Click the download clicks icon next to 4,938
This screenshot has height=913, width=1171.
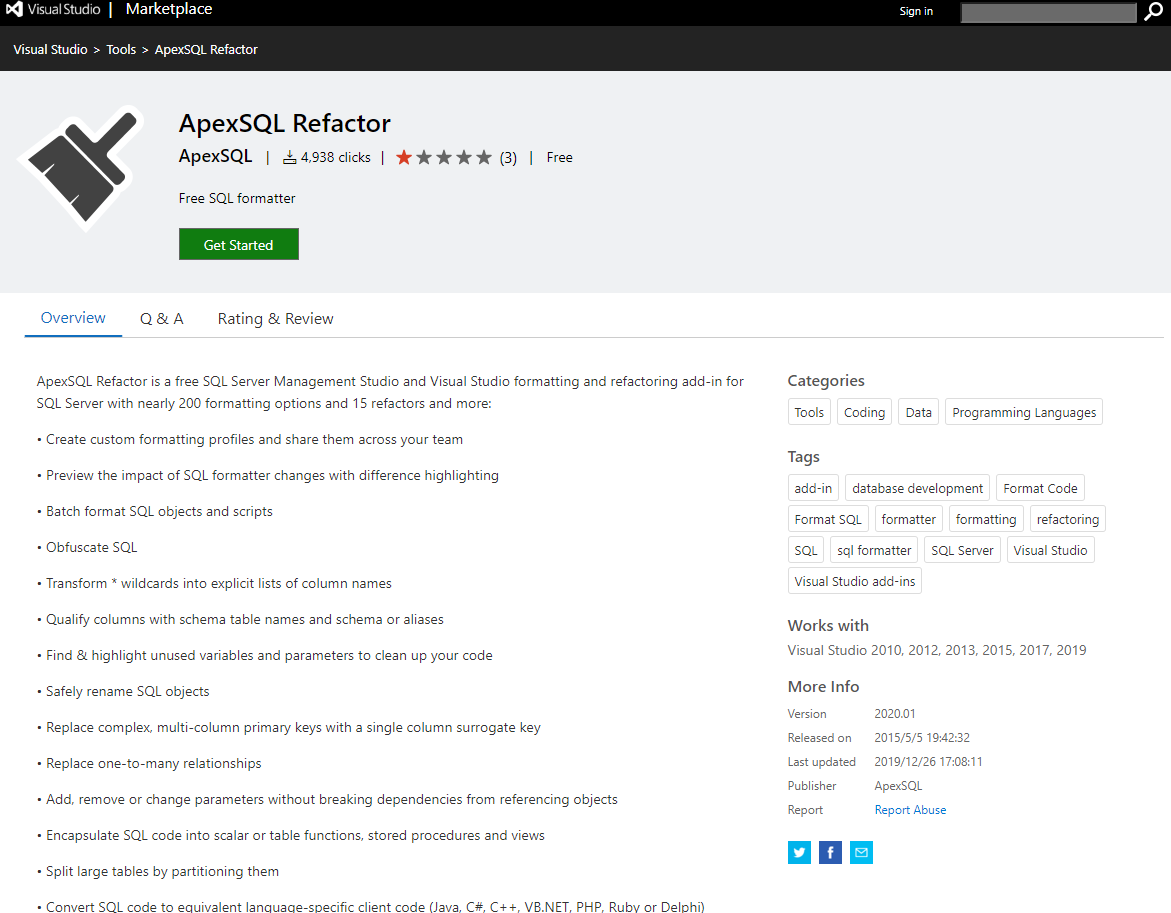coord(290,156)
